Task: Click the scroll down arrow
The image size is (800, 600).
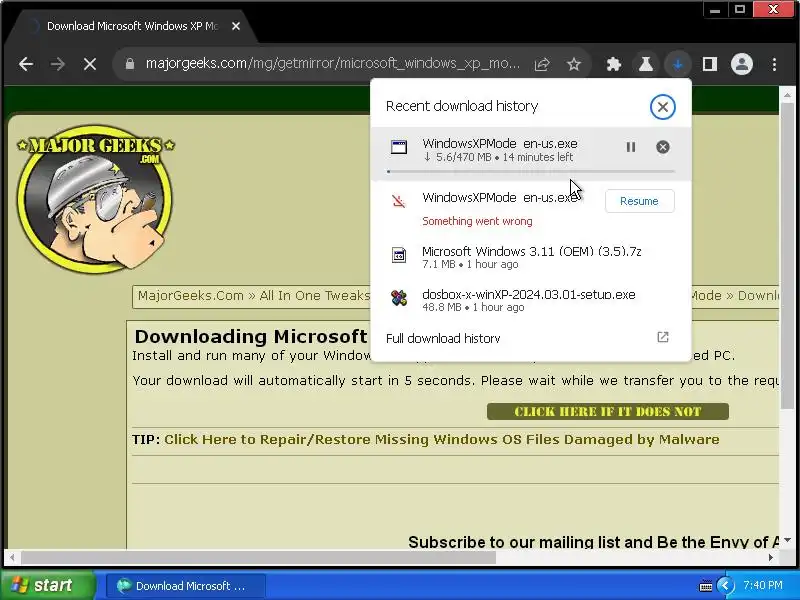Action: 787,541
